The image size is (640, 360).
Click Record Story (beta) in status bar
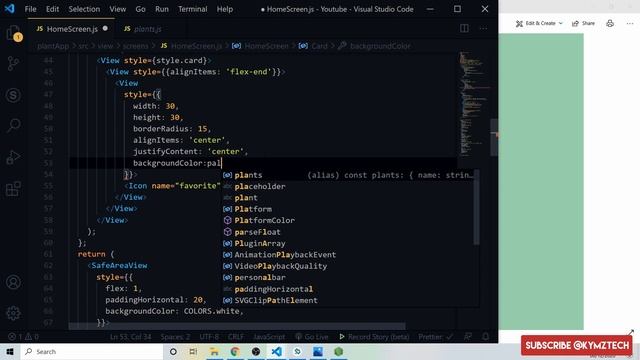coord(374,337)
